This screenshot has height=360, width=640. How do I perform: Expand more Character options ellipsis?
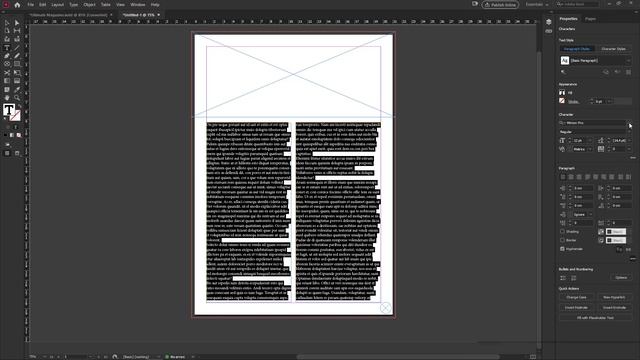[633, 158]
